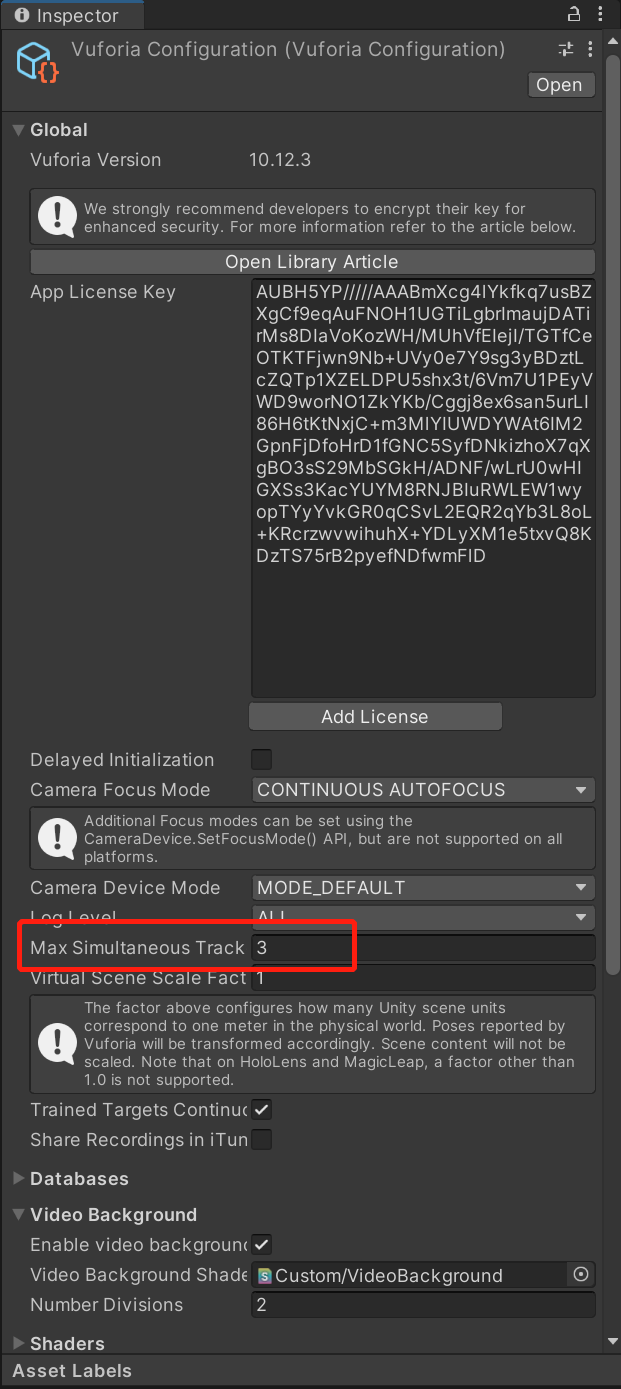Click the Max Simultaneous Track value field
621x1389 pixels.
(x=420, y=947)
